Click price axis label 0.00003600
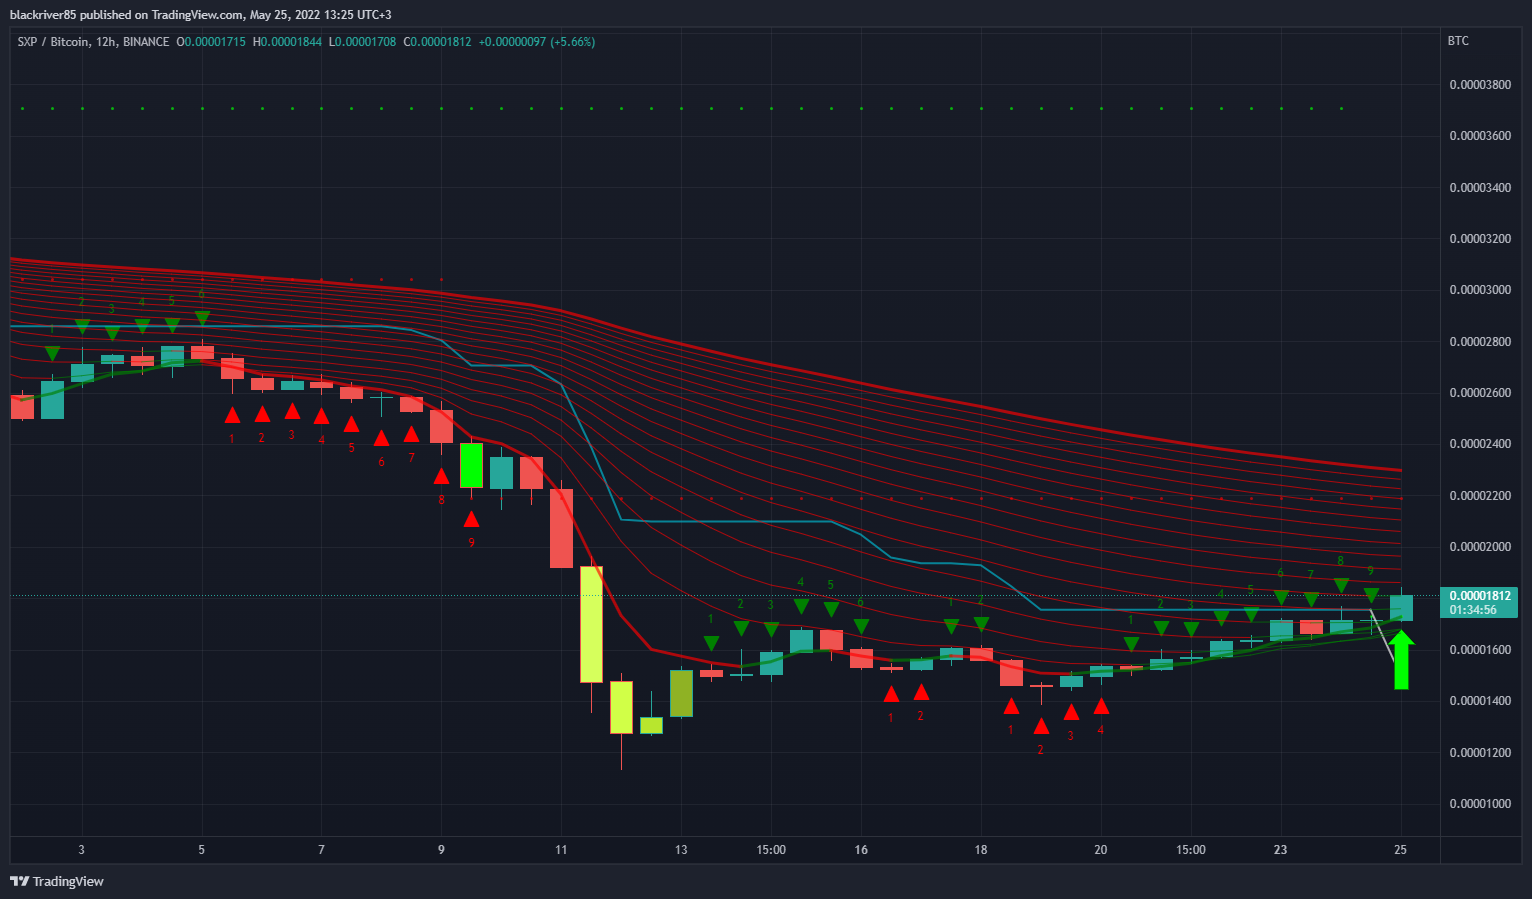The height and width of the screenshot is (899, 1532). (x=1480, y=136)
